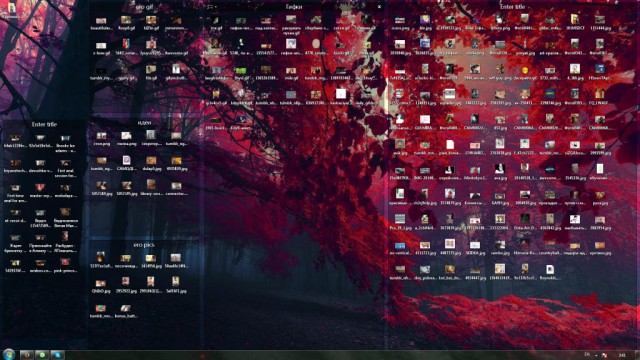Select the 3545336.jpg file
Screen dimensions: 640x360
coord(575,173)
